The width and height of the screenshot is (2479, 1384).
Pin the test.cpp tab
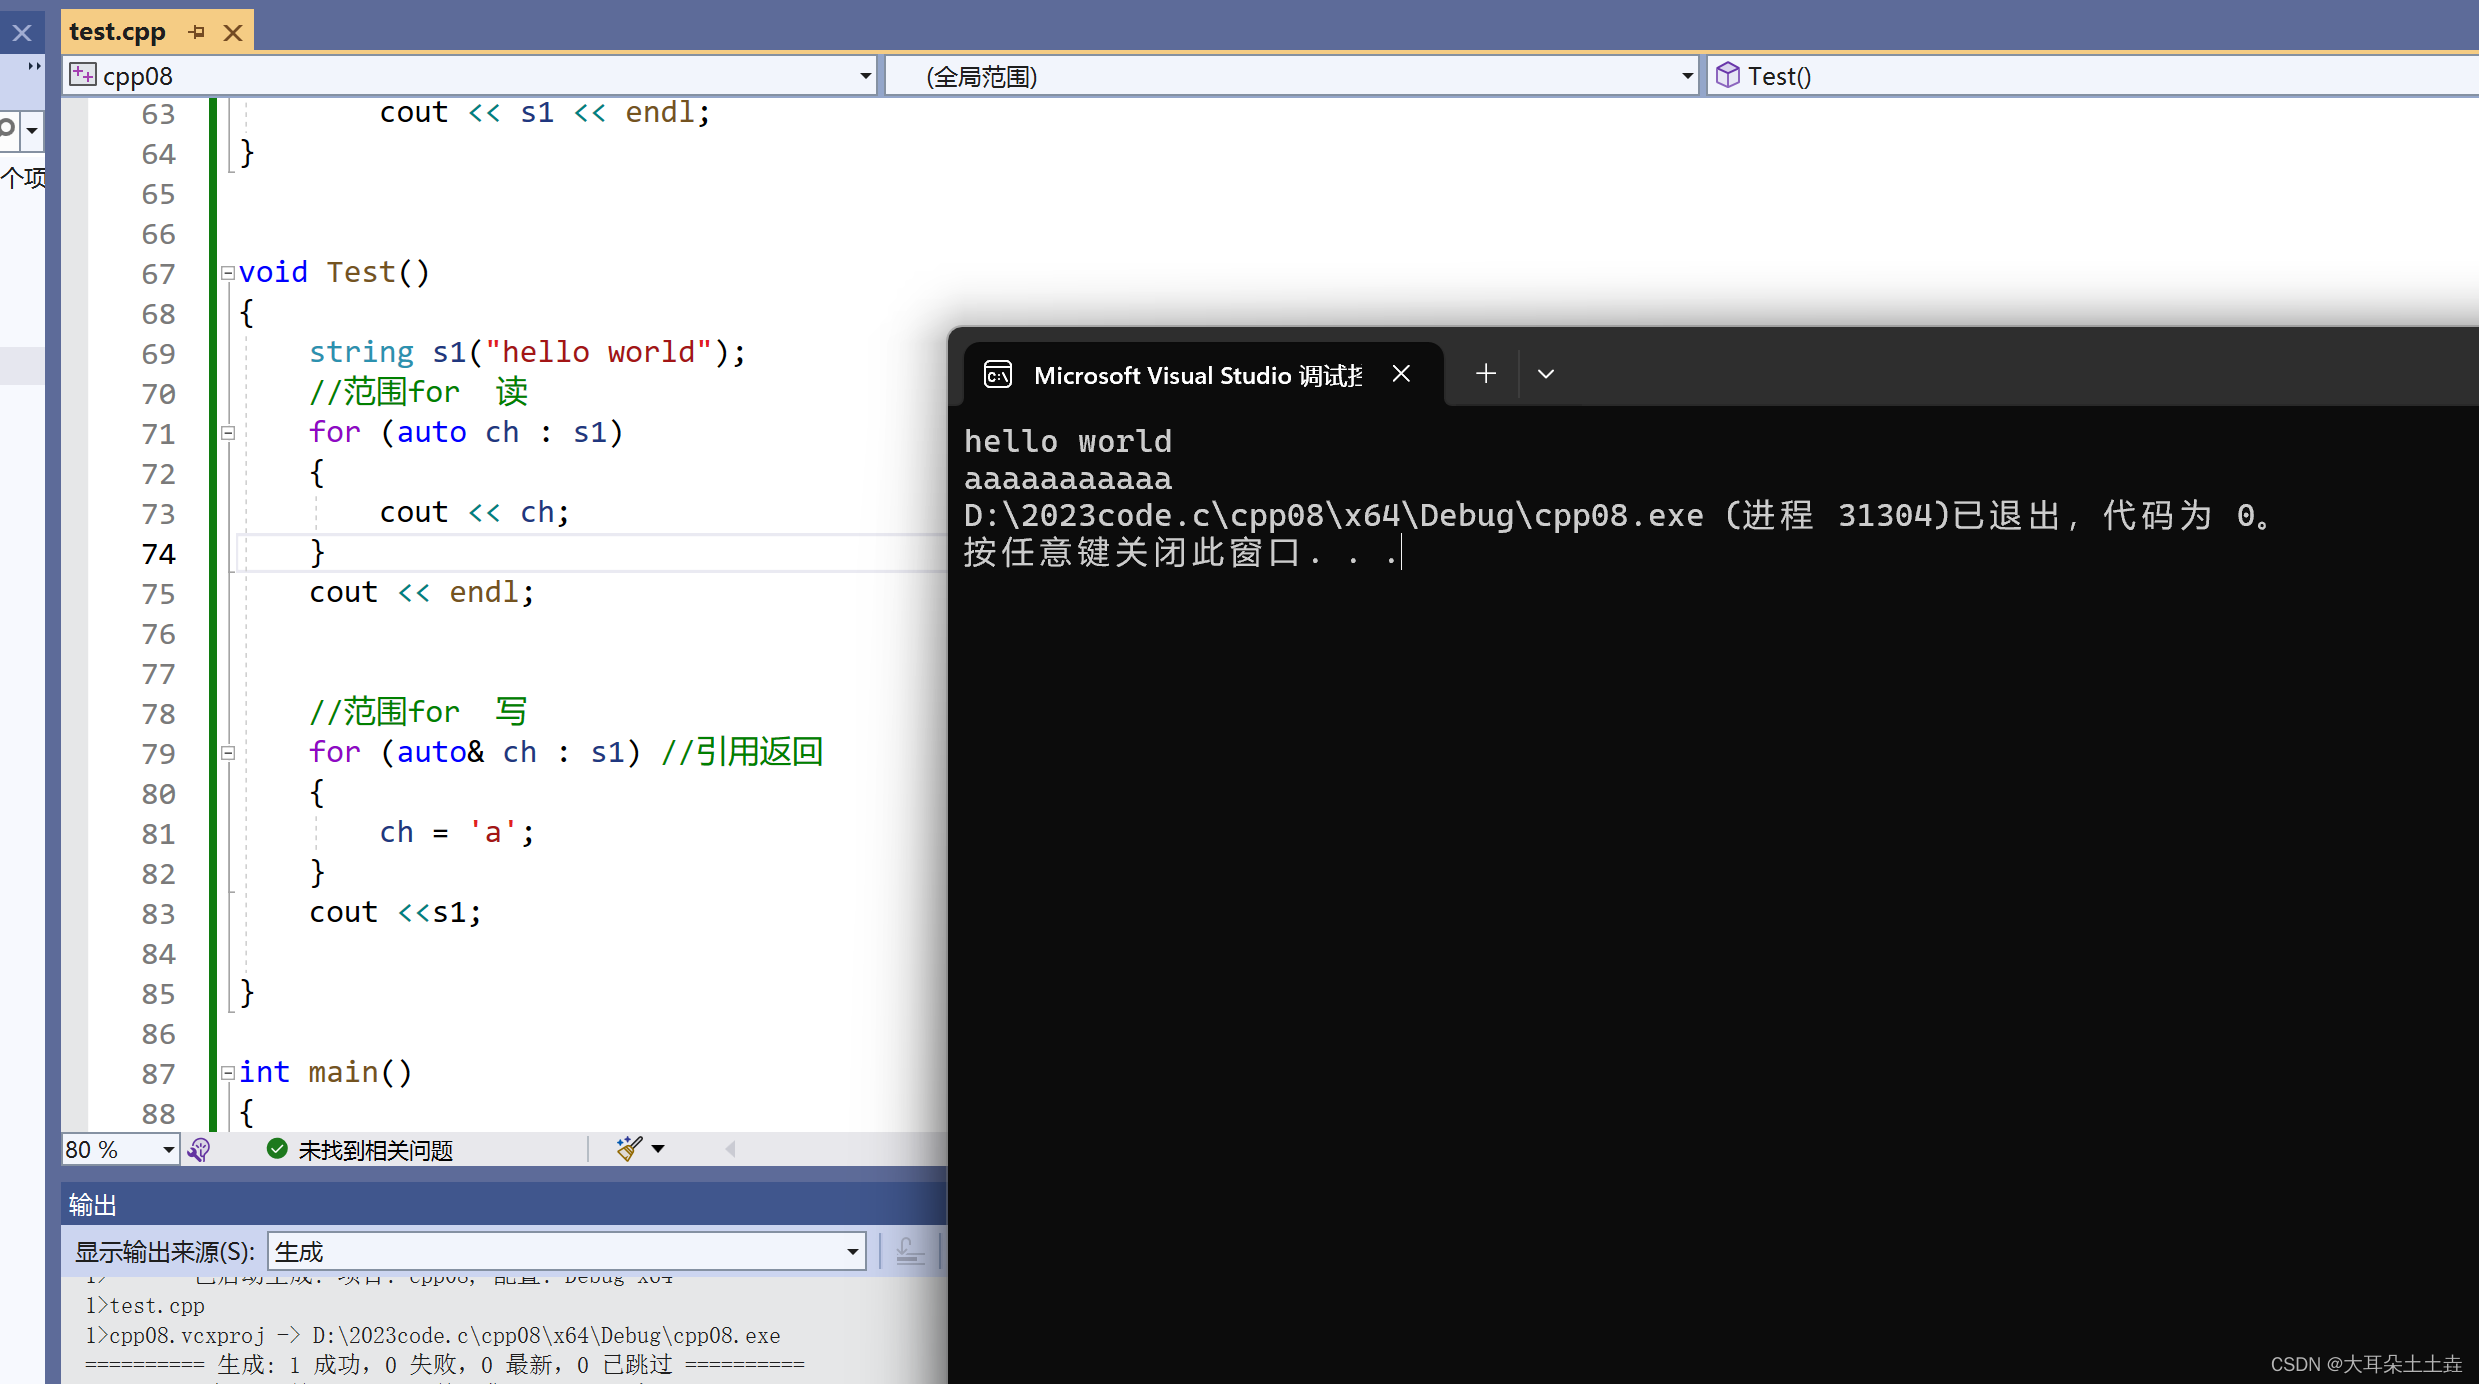(197, 32)
